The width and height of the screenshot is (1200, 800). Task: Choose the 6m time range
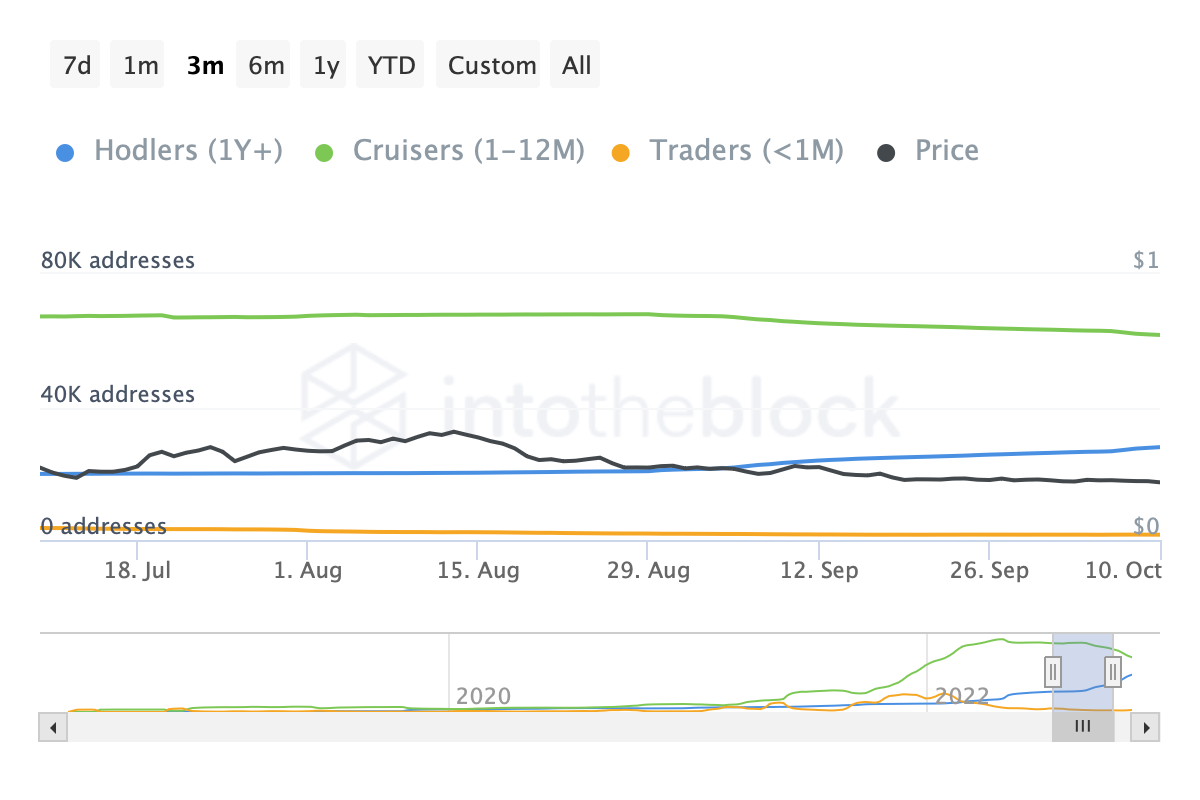tap(266, 66)
